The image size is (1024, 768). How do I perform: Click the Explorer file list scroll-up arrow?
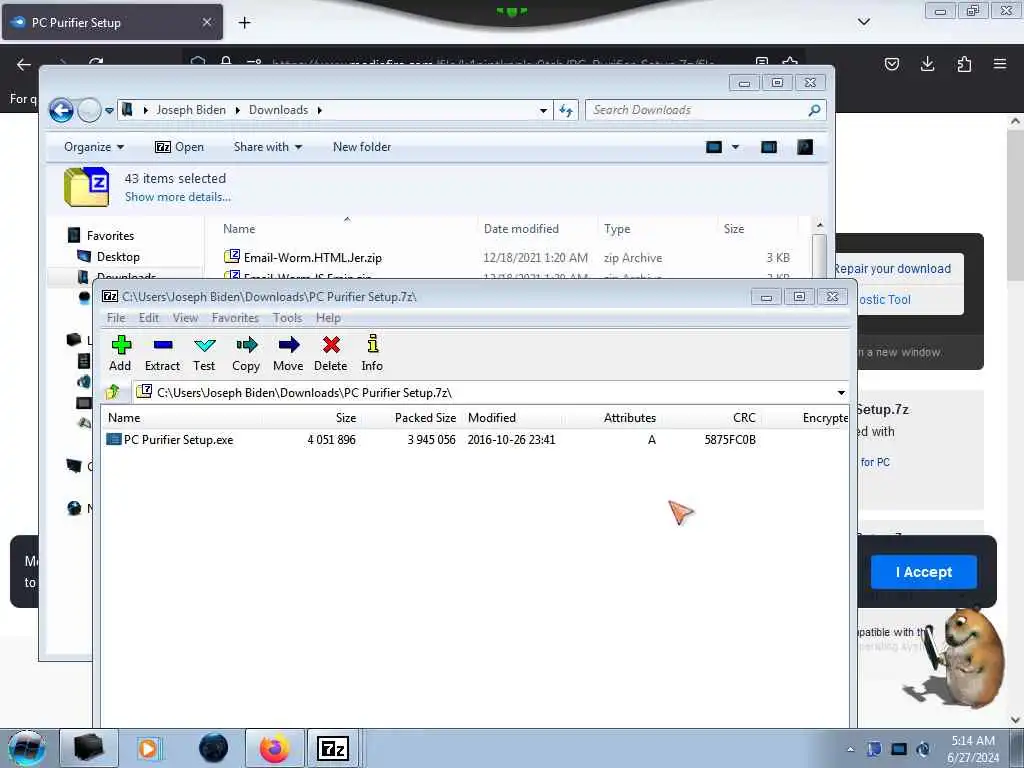(820, 225)
